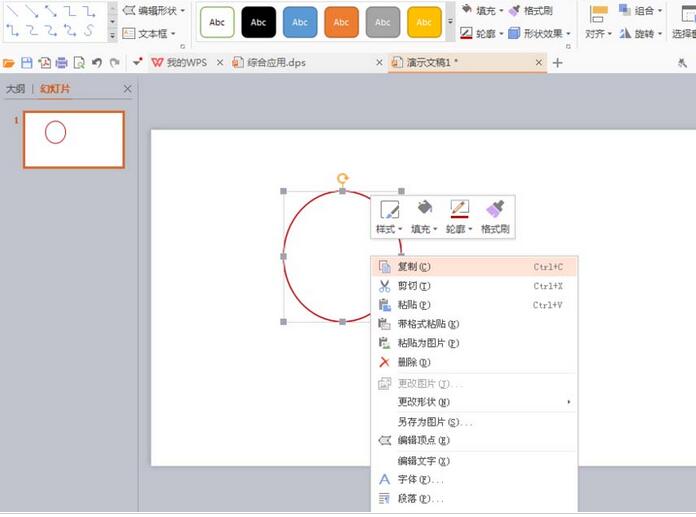Click the undo arrow icon
The height and width of the screenshot is (517, 696).
click(97, 63)
